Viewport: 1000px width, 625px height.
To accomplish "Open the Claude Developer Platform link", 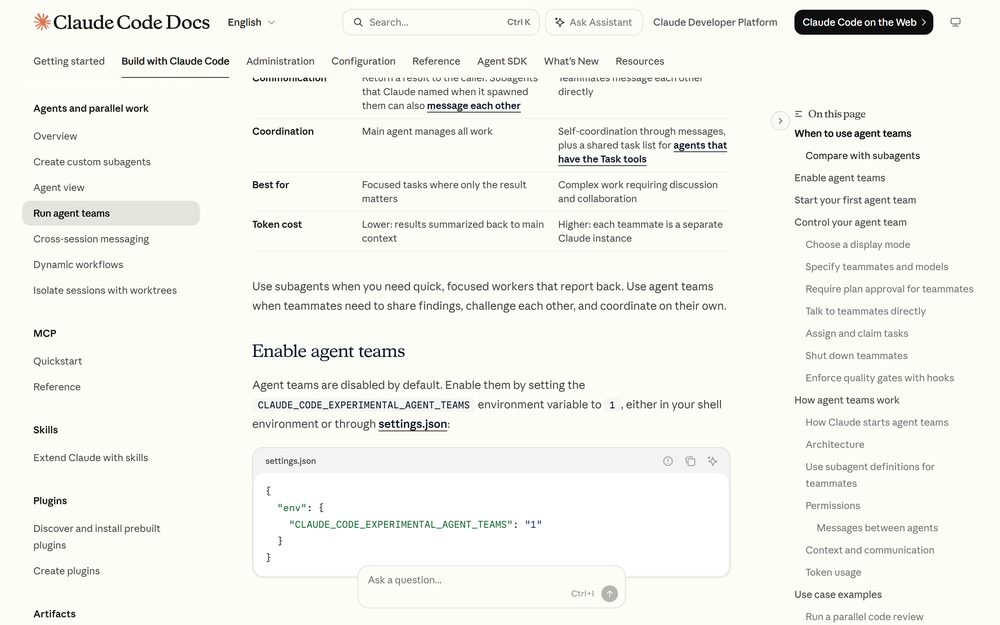I will 715,22.
